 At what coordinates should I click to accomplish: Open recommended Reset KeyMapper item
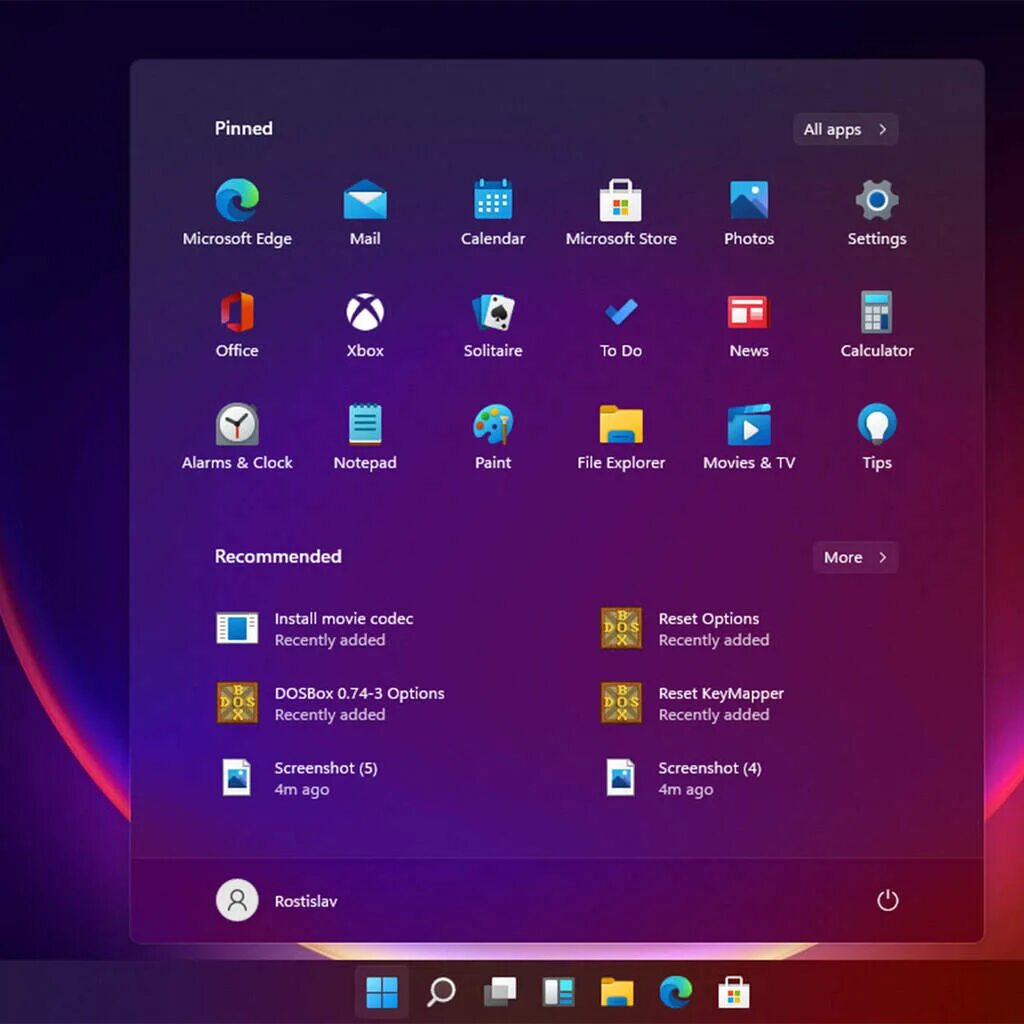click(x=692, y=703)
